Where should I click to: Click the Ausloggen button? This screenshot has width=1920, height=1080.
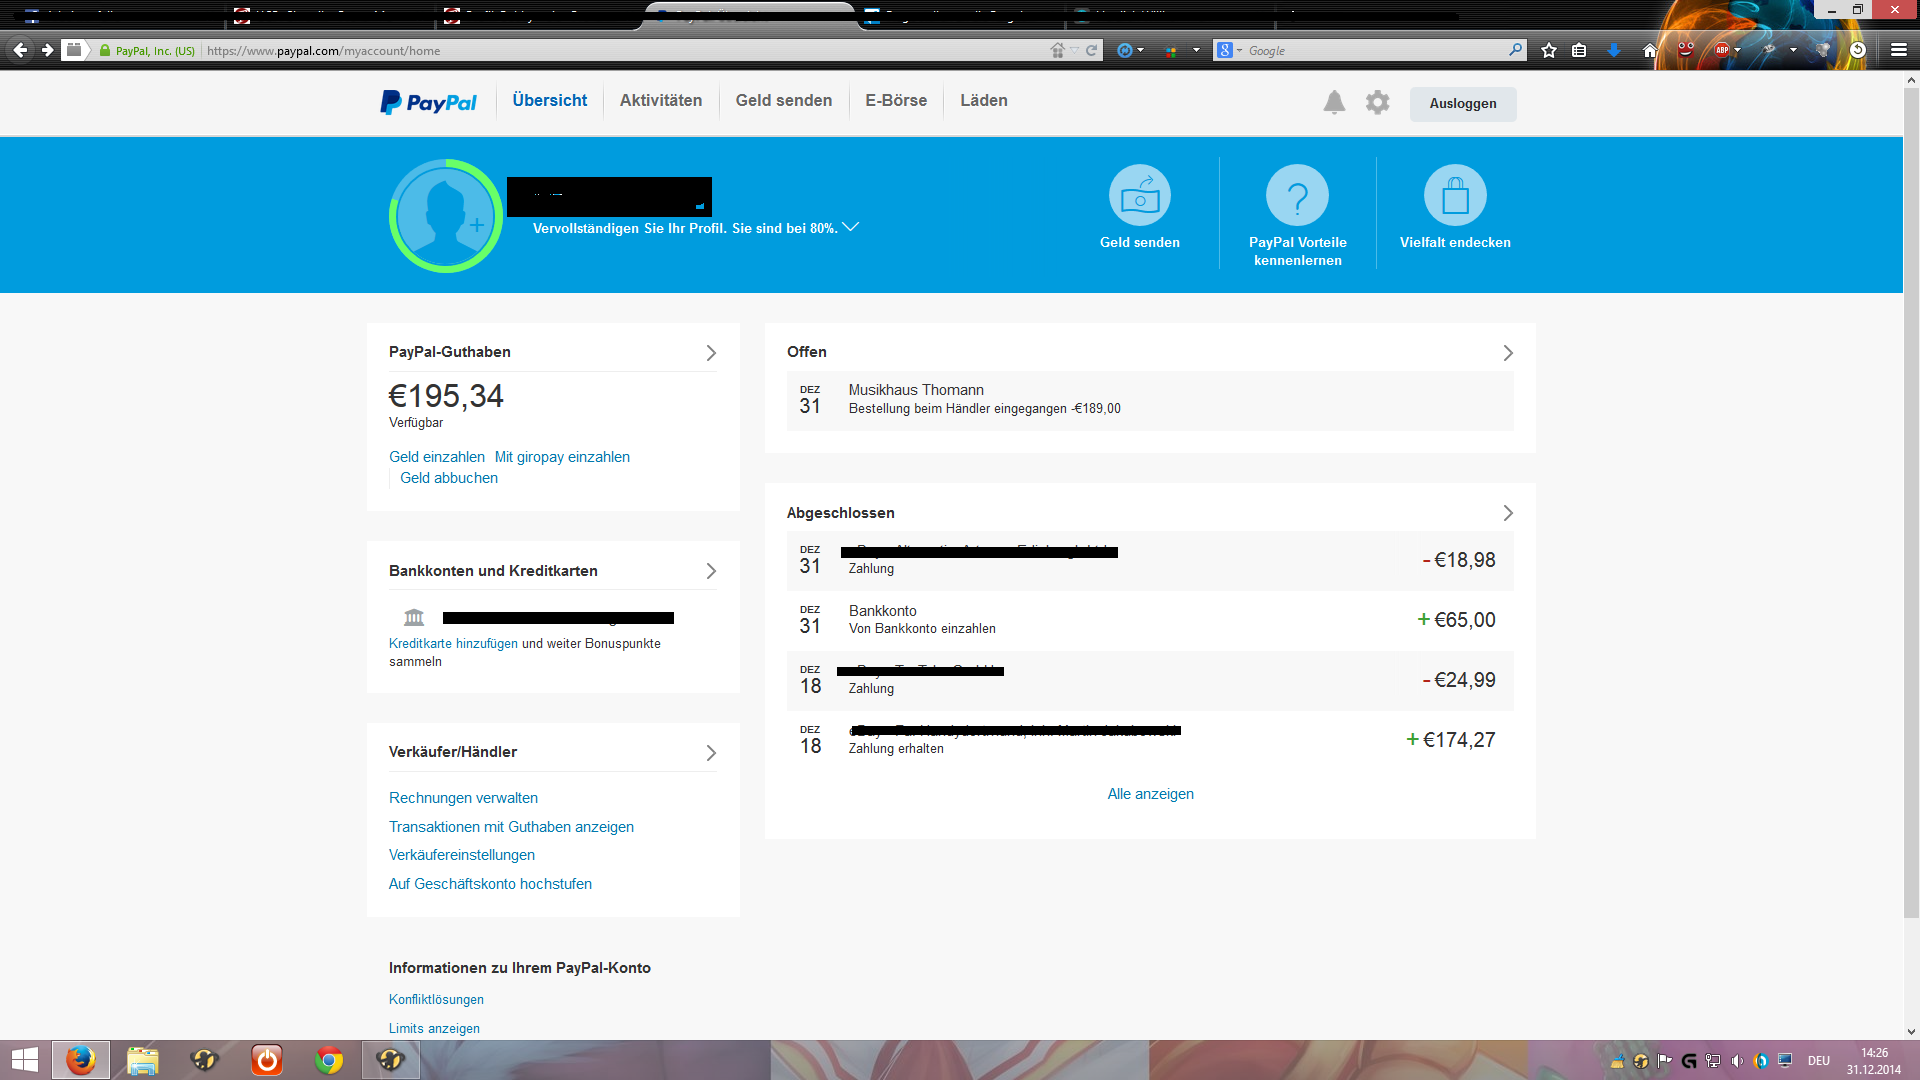click(x=1462, y=104)
